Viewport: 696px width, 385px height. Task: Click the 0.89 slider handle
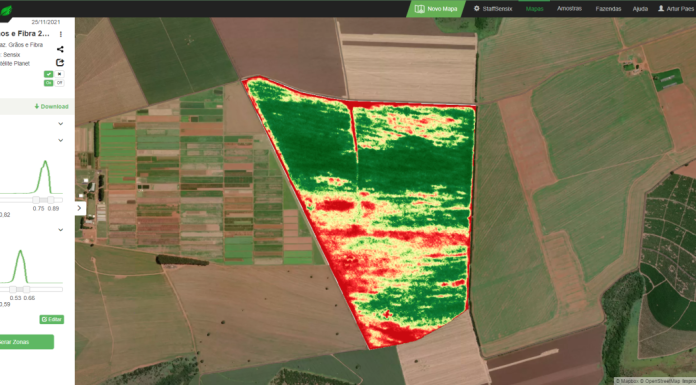coord(51,200)
